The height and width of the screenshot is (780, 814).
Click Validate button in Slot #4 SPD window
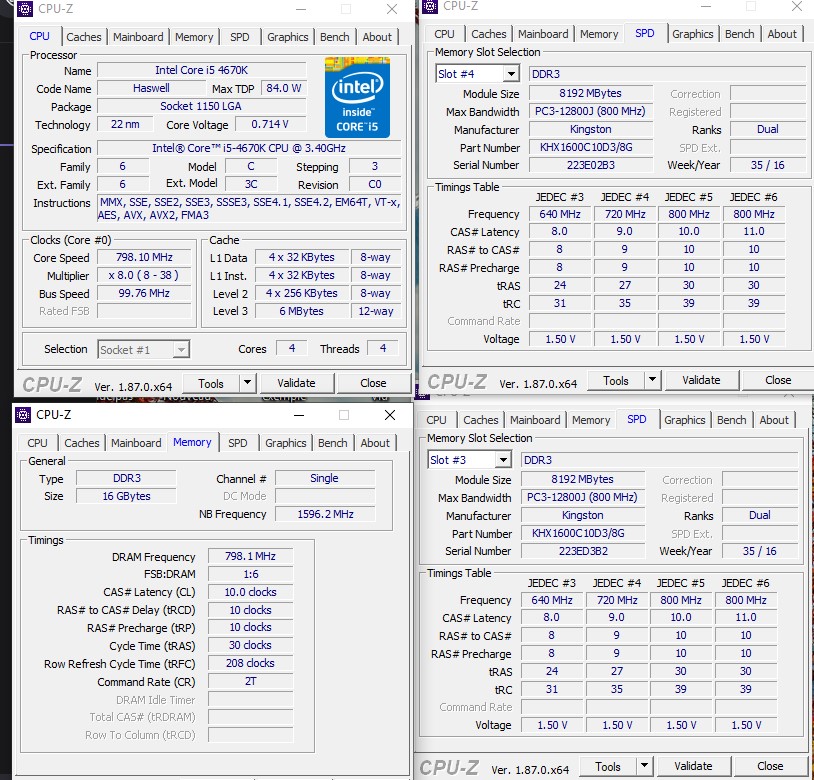click(x=701, y=380)
